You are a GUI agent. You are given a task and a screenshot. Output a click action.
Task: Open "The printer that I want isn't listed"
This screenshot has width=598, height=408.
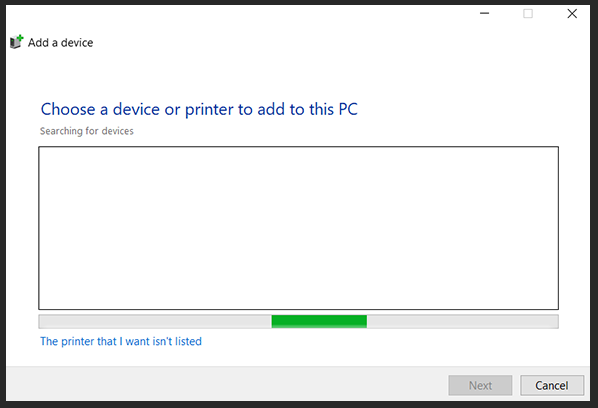pyautogui.click(x=121, y=341)
